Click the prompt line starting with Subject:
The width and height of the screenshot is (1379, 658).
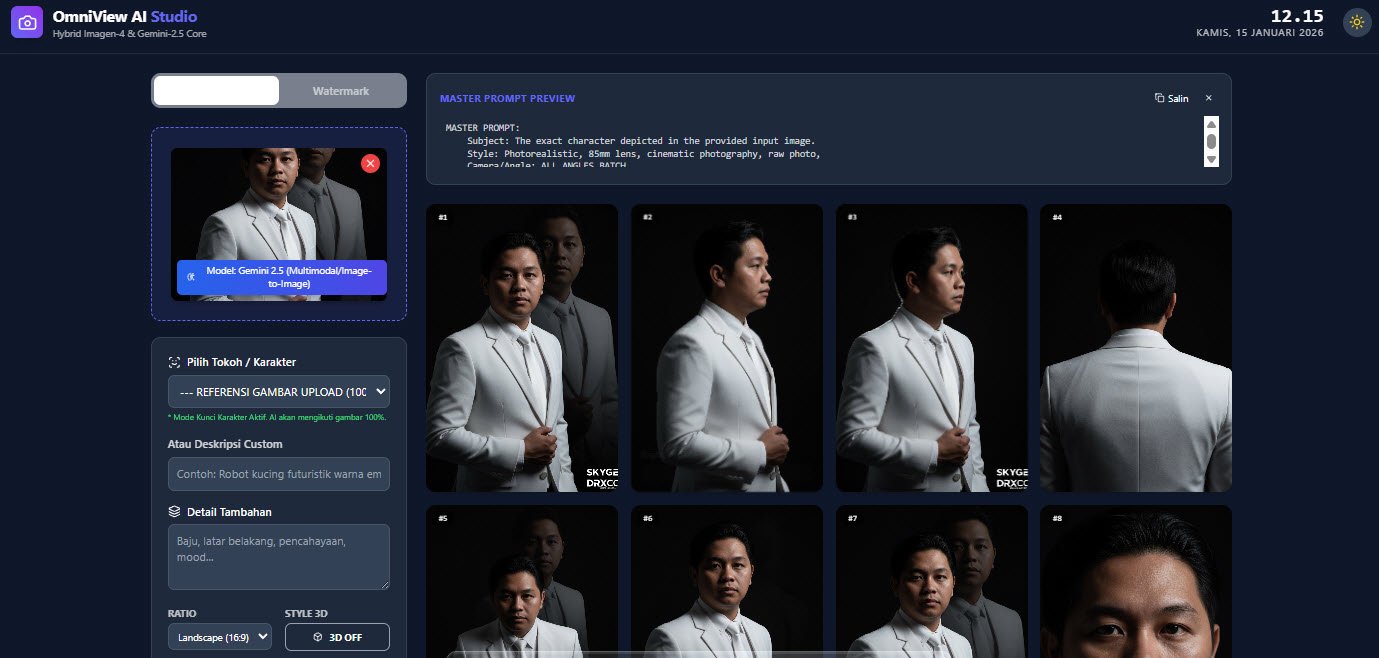[x=641, y=141]
